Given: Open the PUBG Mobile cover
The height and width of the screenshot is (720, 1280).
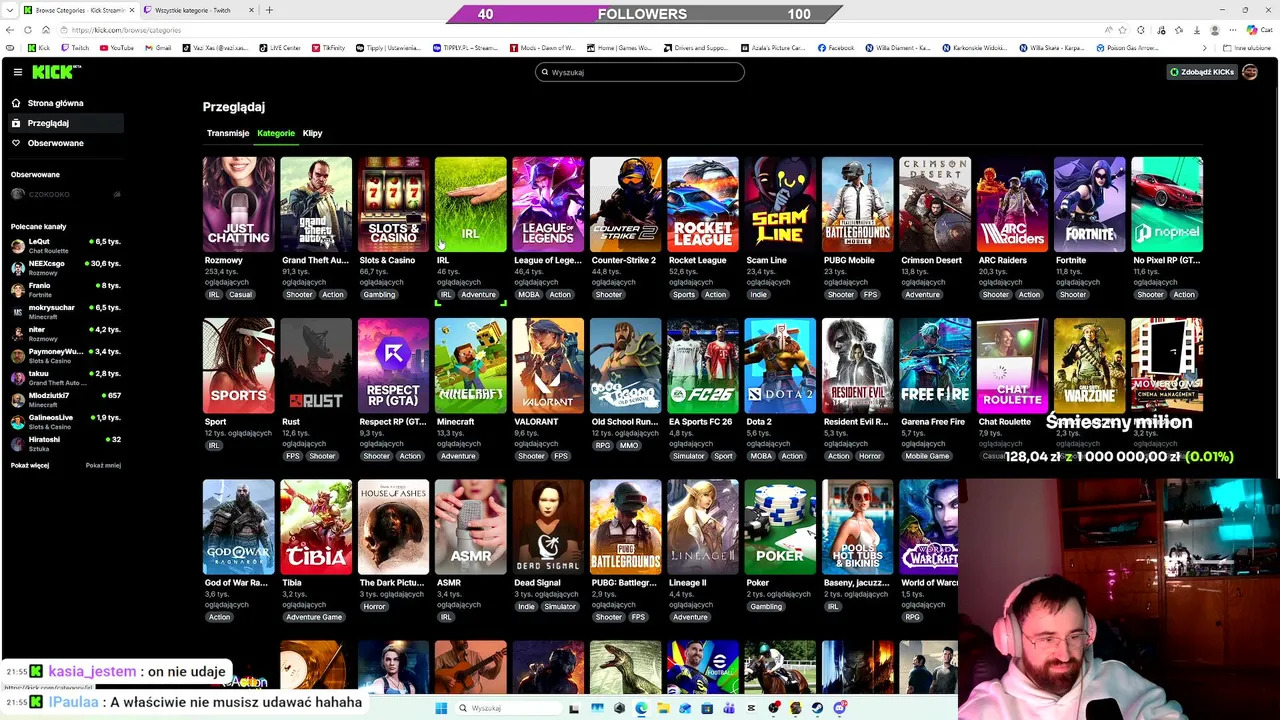Looking at the screenshot, I should [858, 204].
